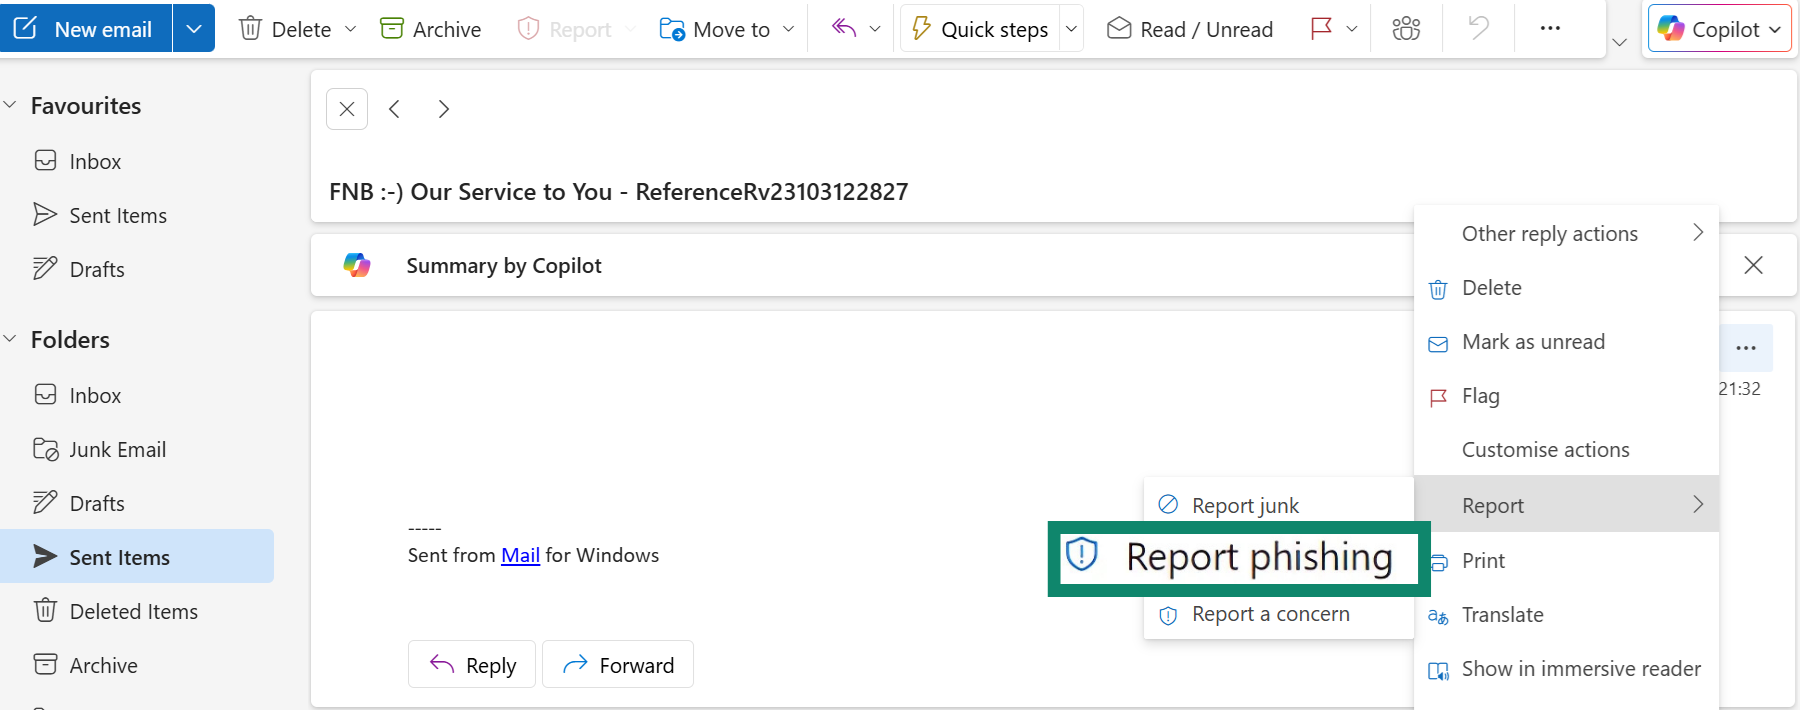Click the Flag icon in toolbar
Viewport: 1800px width, 710px height.
(x=1321, y=29)
